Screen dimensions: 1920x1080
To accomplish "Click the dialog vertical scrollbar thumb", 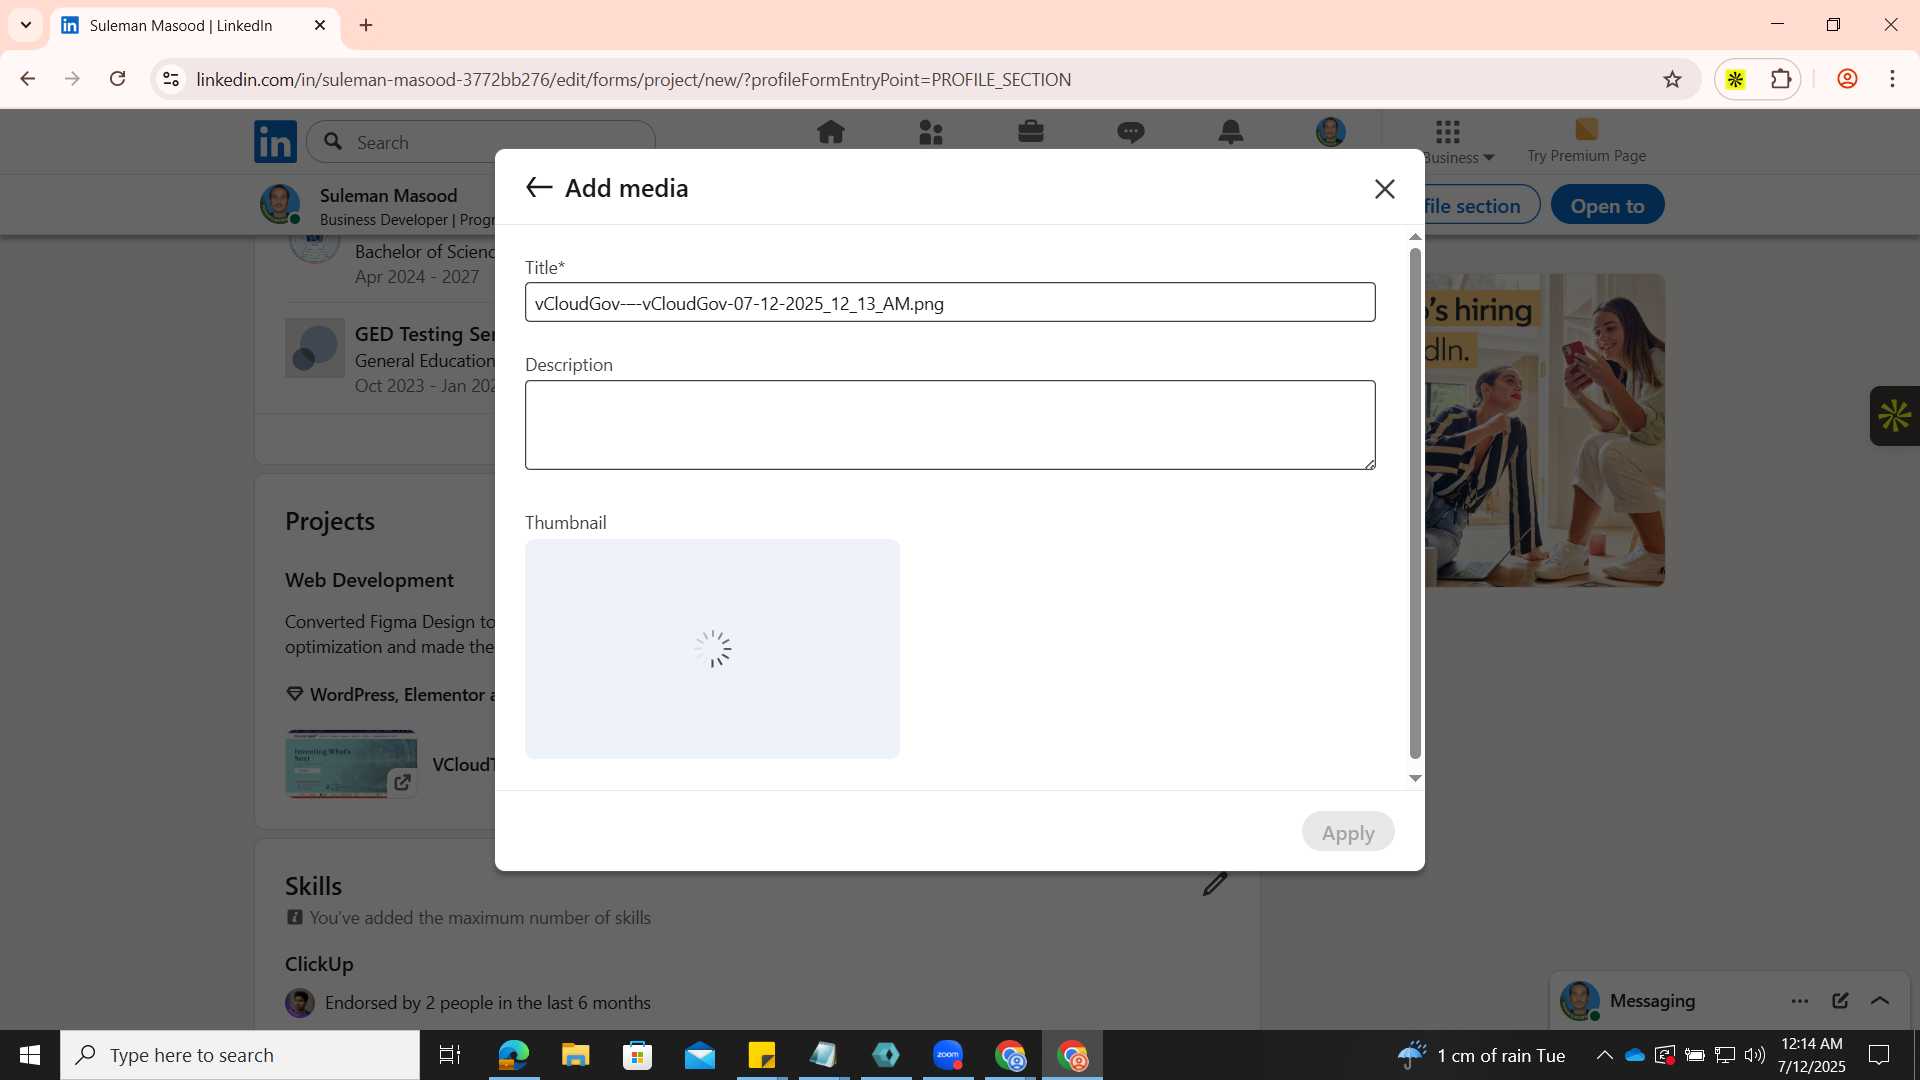I will click(1415, 503).
